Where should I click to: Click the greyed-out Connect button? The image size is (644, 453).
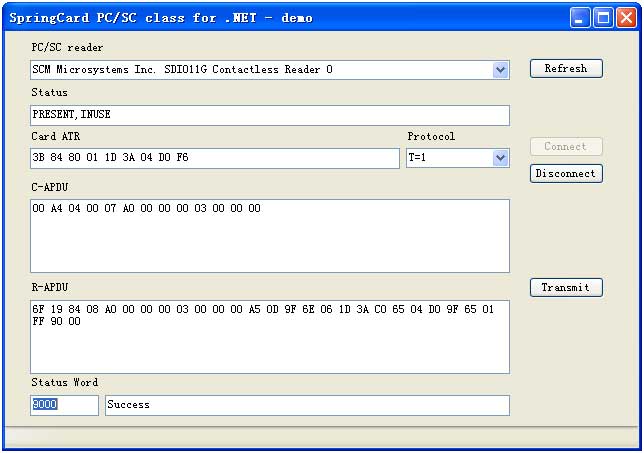coord(566,146)
